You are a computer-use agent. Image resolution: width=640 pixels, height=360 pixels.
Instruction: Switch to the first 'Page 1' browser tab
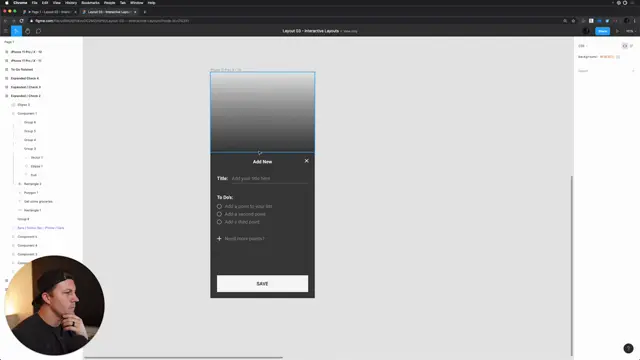pyautogui.click(x=50, y=12)
